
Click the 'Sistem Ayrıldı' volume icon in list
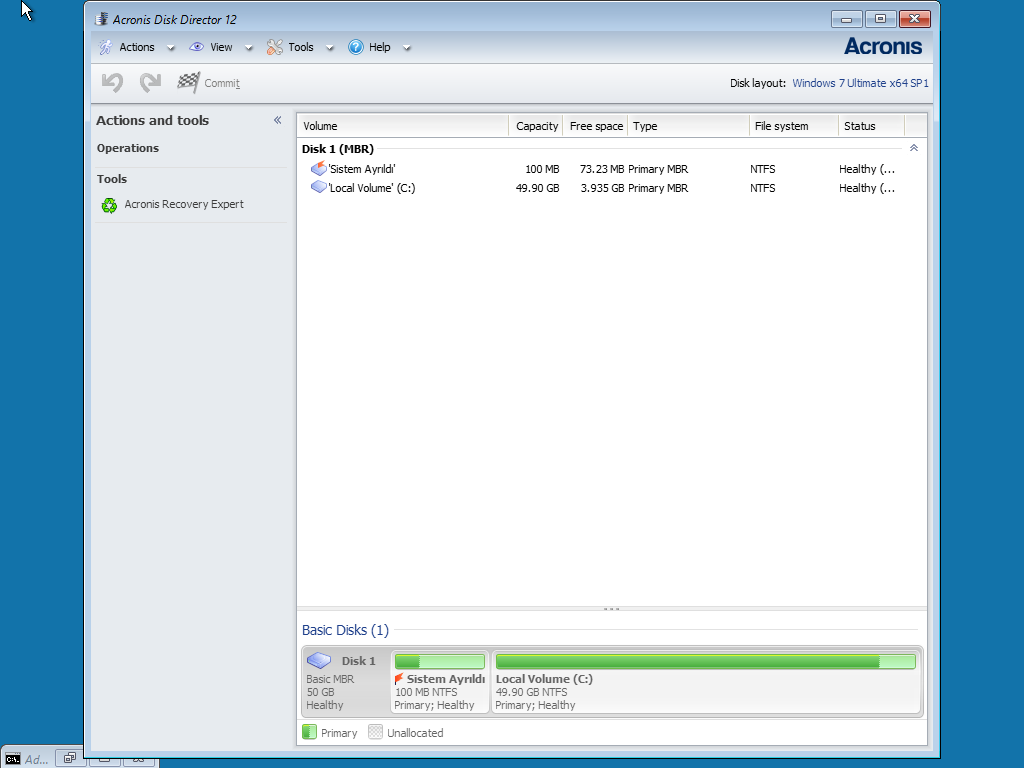(x=319, y=168)
